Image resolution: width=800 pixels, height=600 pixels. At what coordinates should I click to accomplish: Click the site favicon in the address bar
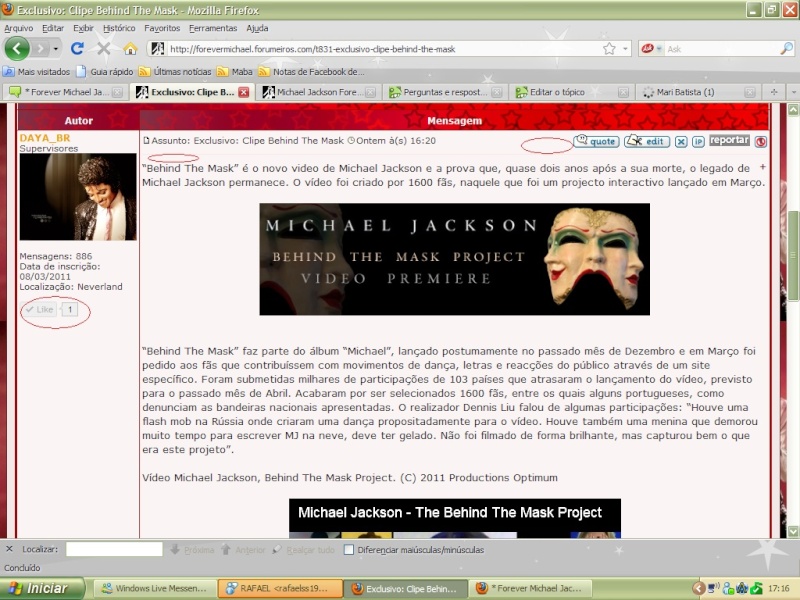coord(158,48)
